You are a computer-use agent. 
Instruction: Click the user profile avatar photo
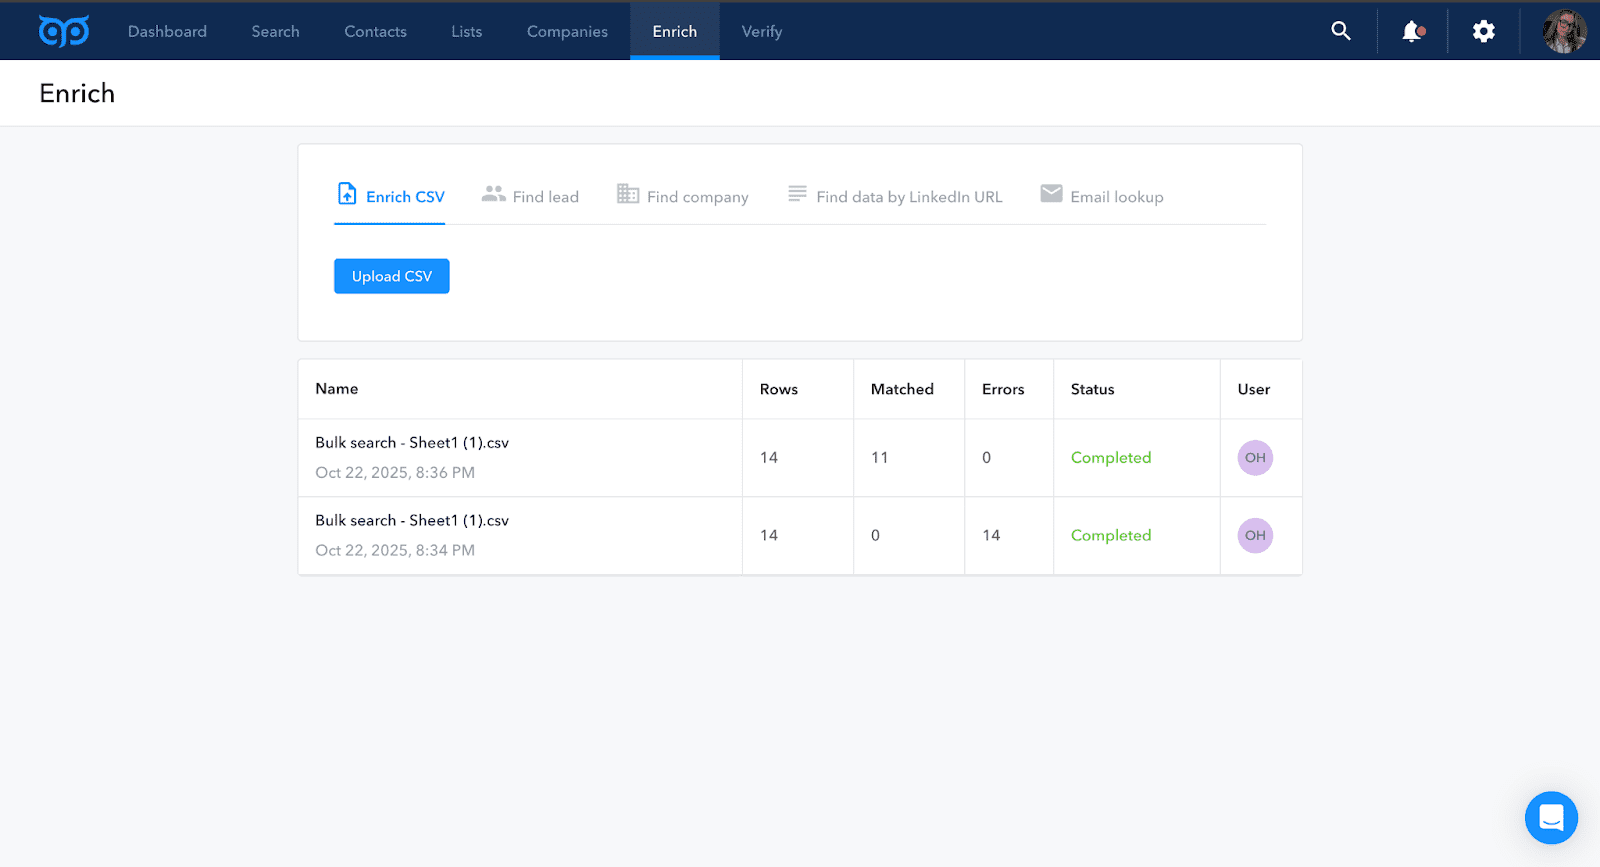[1564, 31]
